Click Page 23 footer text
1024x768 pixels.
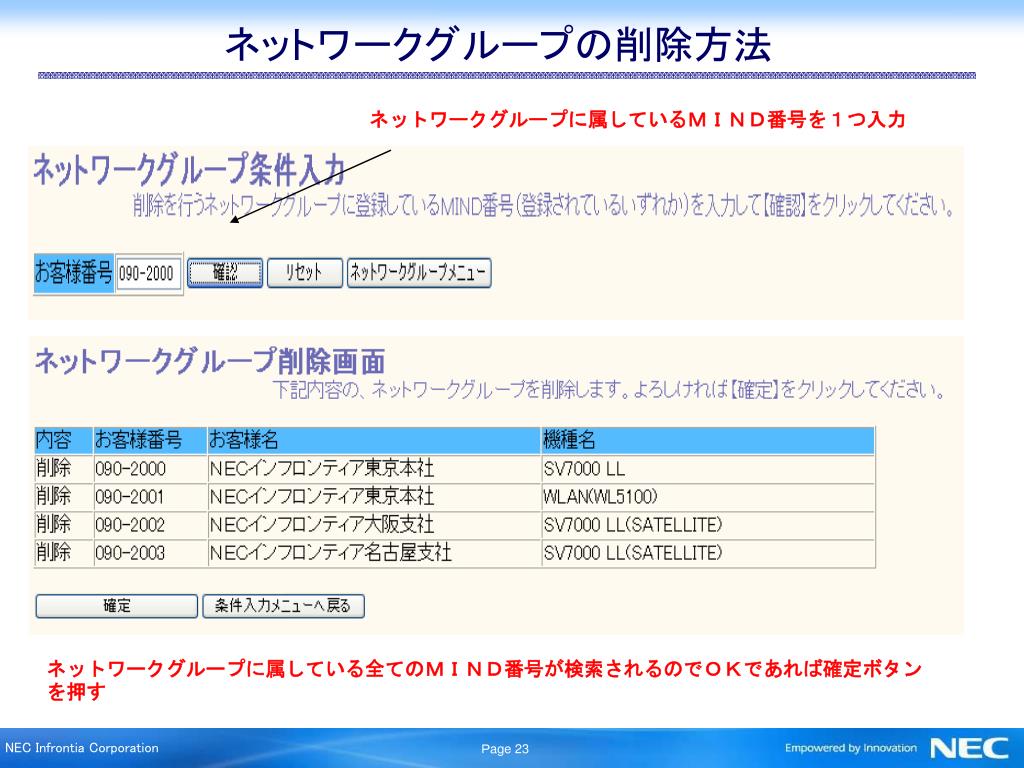click(505, 749)
